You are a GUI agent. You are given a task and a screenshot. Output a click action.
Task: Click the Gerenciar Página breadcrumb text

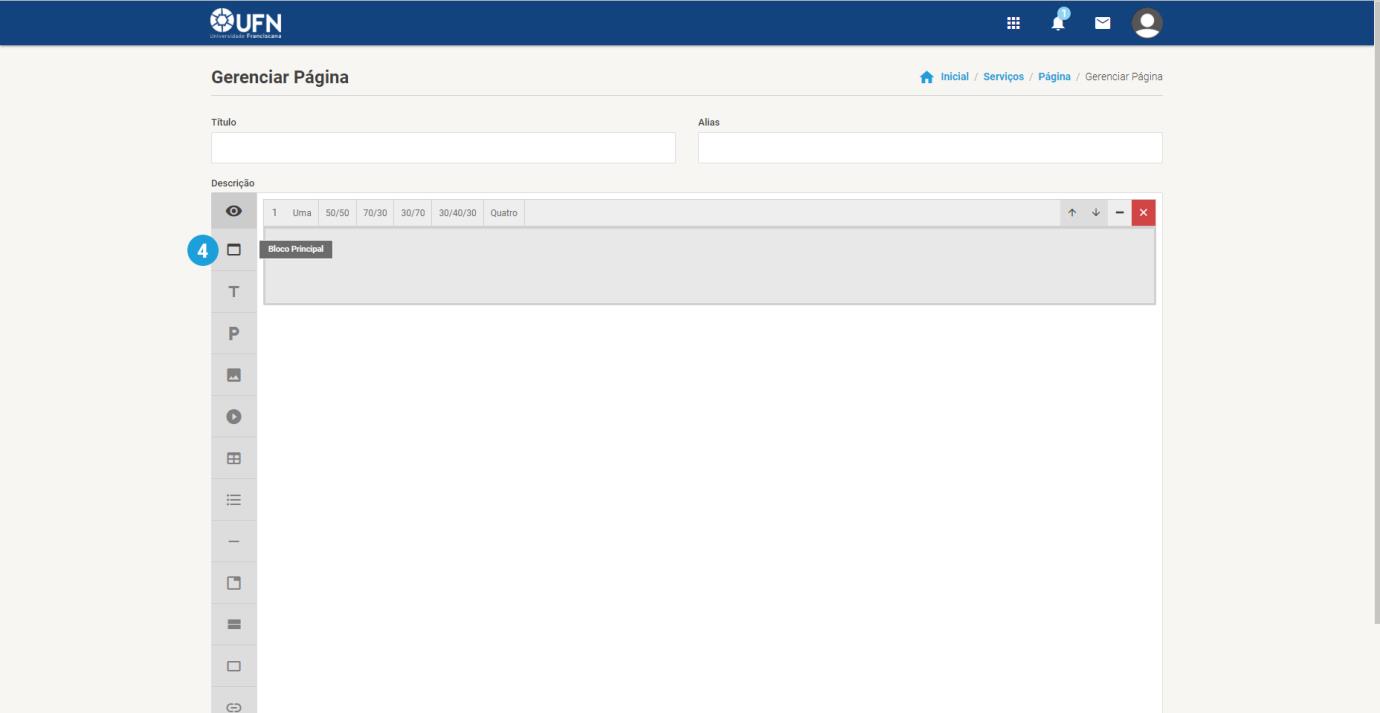click(1124, 76)
